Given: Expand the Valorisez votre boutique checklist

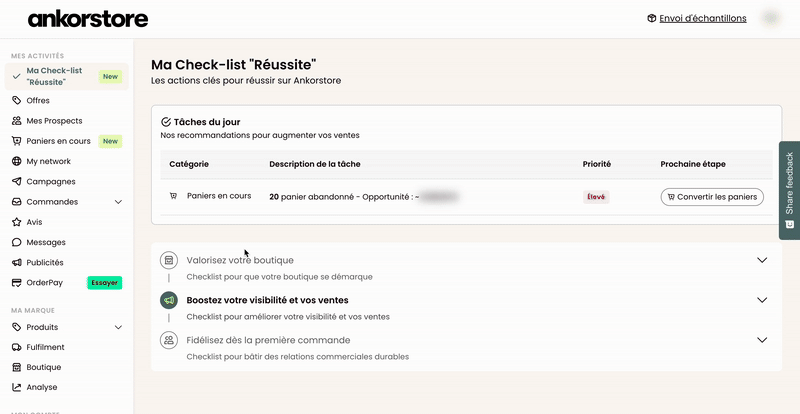Looking at the screenshot, I should tap(762, 260).
